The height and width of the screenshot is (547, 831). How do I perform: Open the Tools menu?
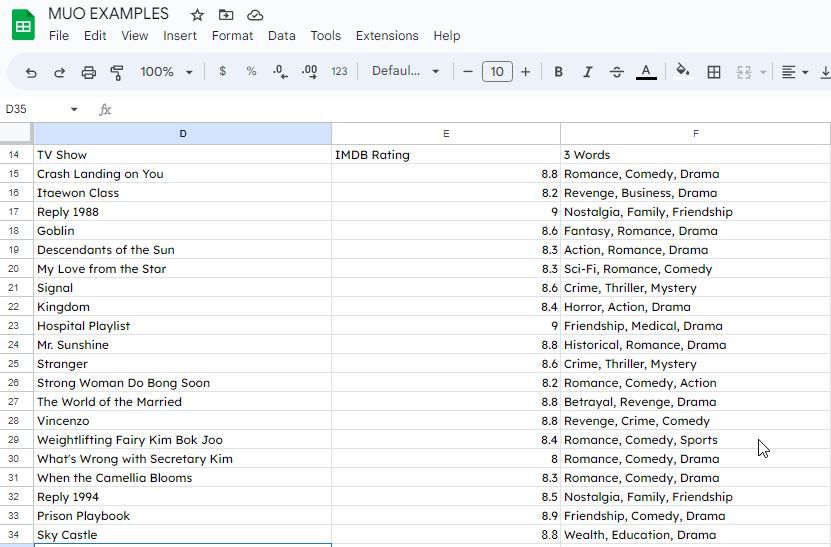point(325,36)
